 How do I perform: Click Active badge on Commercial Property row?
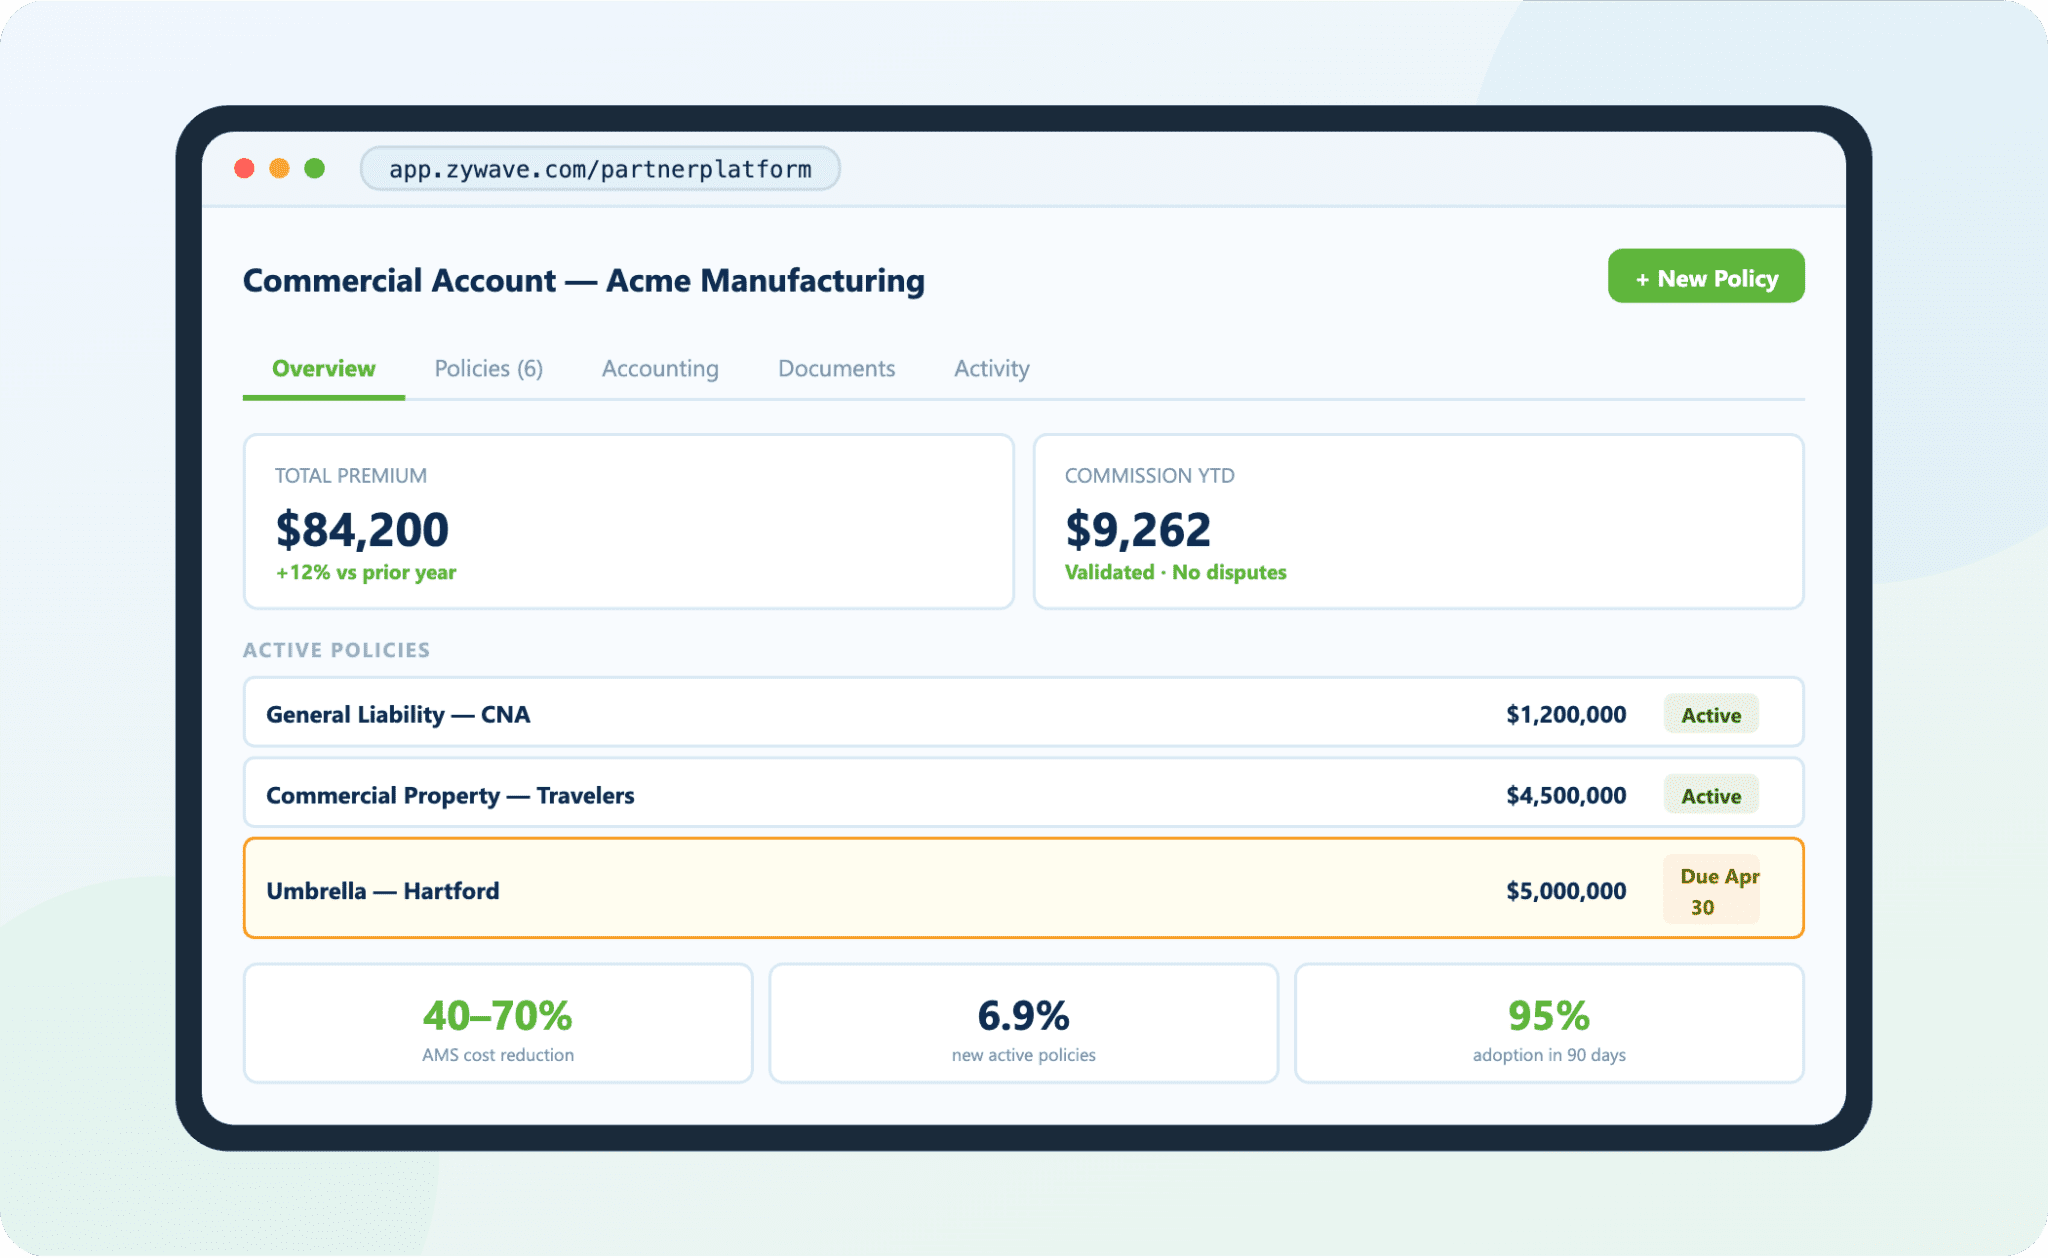click(1710, 795)
